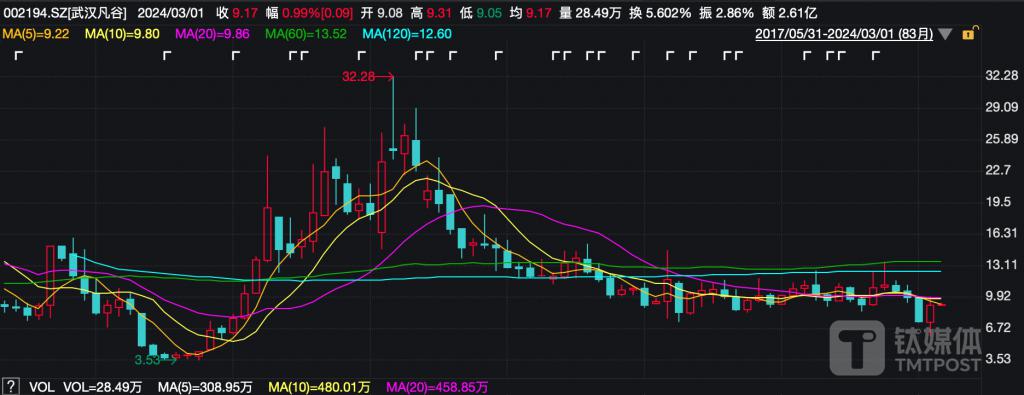Click the closing price 收 9.17

pos(238,12)
